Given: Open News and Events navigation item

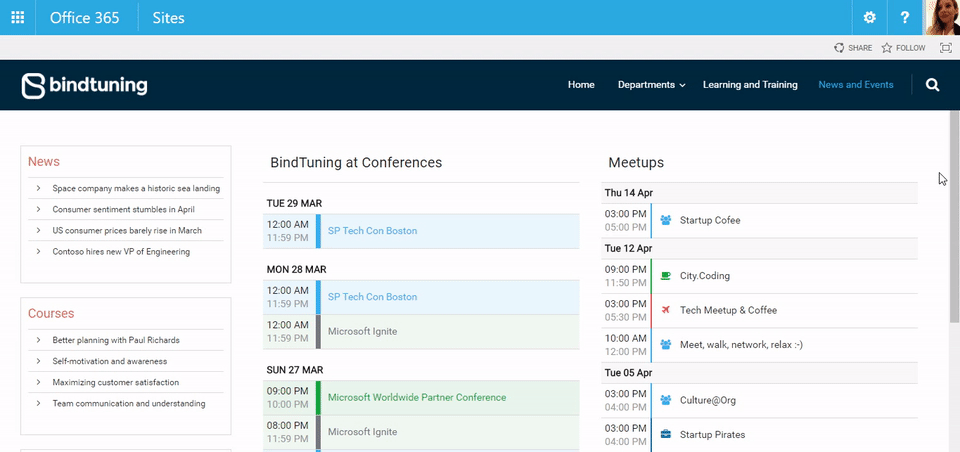Looking at the screenshot, I should click(856, 85).
